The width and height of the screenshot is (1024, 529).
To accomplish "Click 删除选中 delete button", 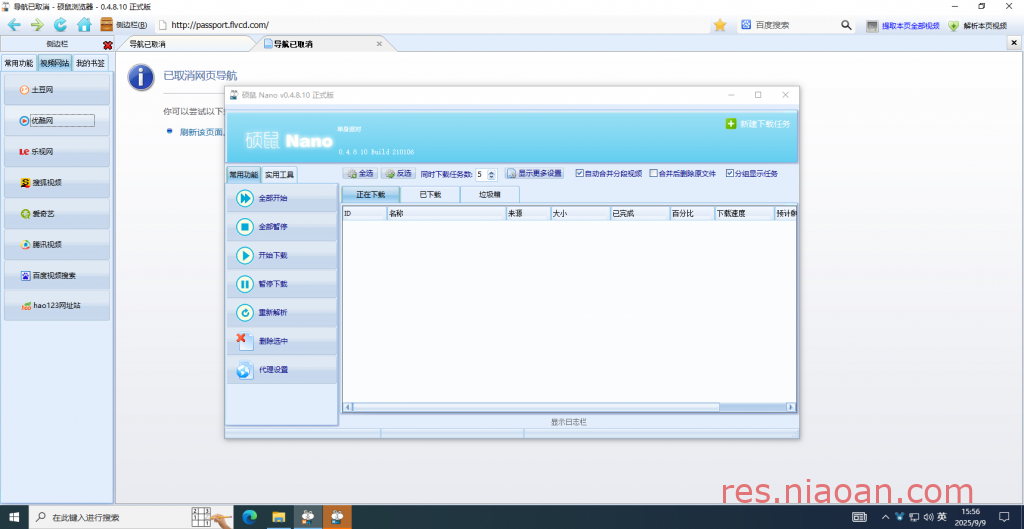I will [x=281, y=341].
